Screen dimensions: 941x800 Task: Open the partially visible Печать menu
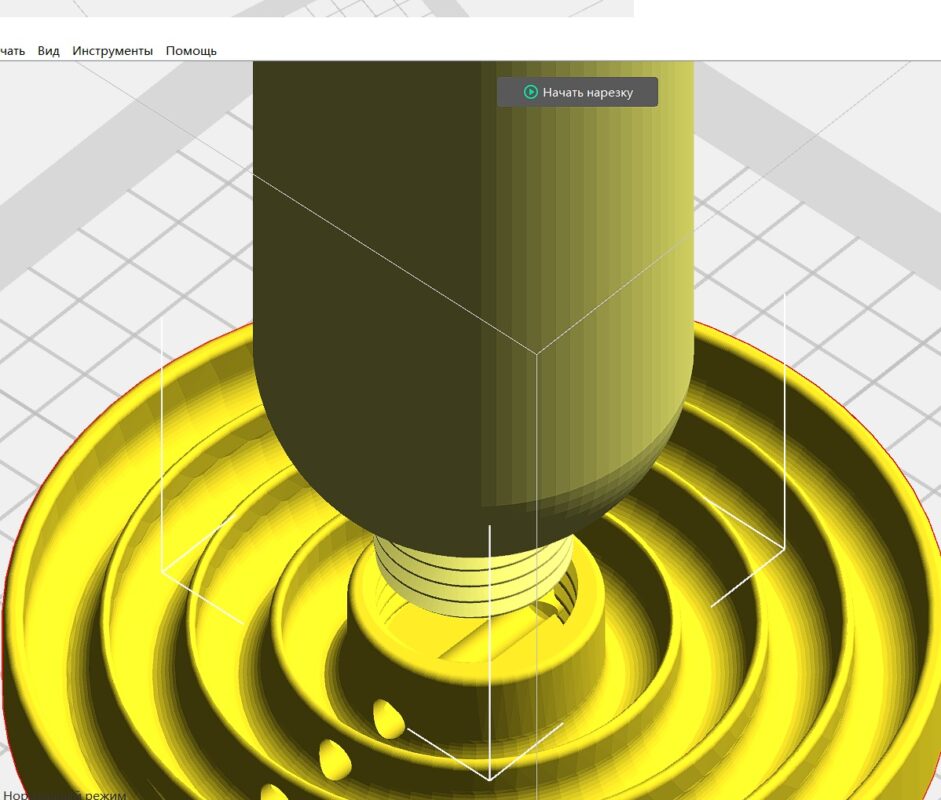pyautogui.click(x=12, y=51)
